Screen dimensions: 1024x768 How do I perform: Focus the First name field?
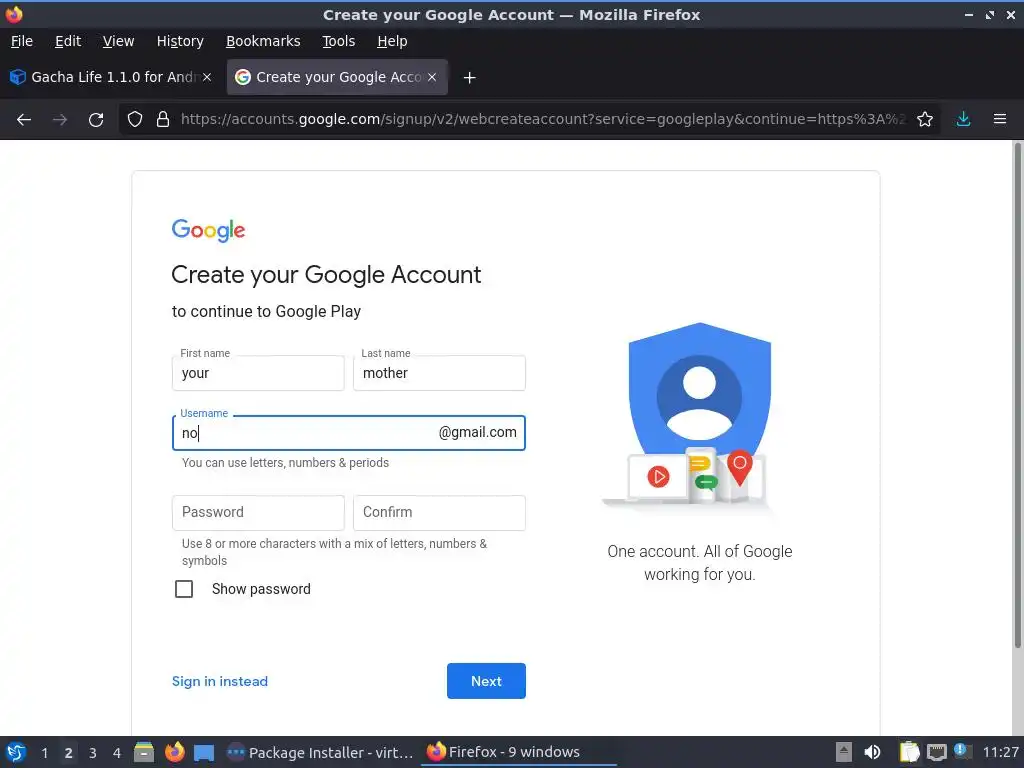click(258, 373)
